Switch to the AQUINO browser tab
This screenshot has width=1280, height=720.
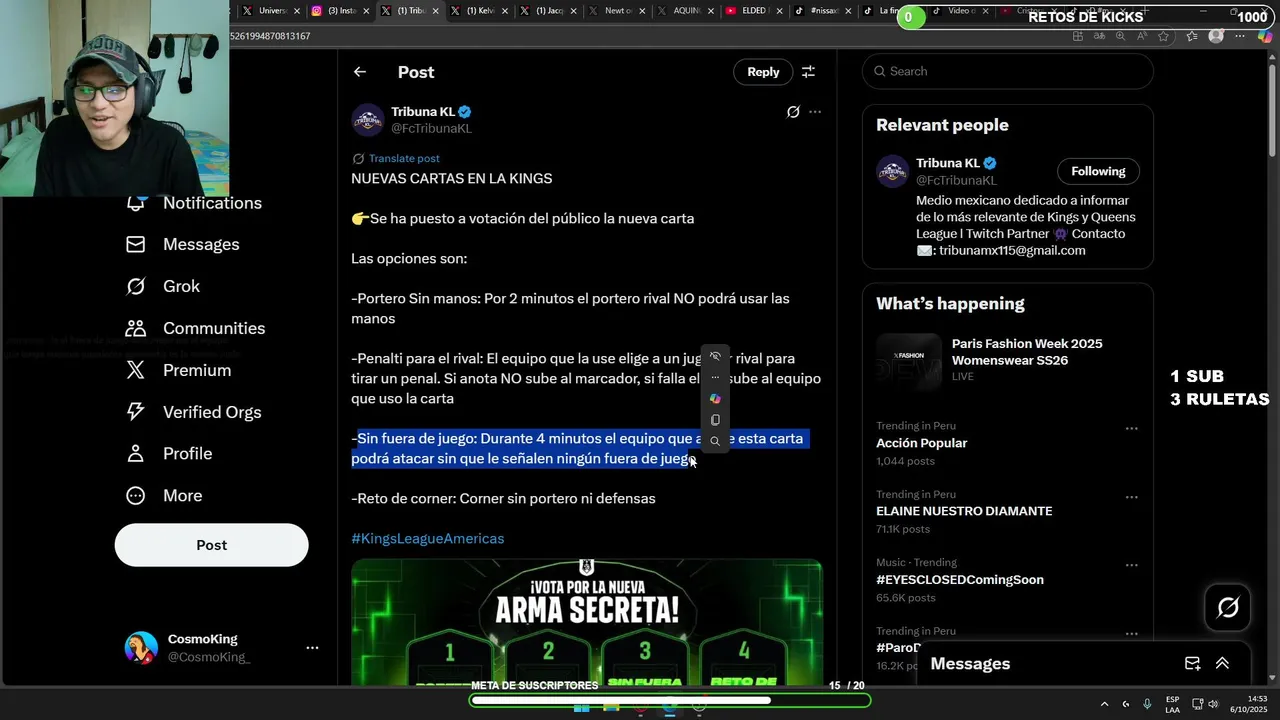(x=684, y=11)
